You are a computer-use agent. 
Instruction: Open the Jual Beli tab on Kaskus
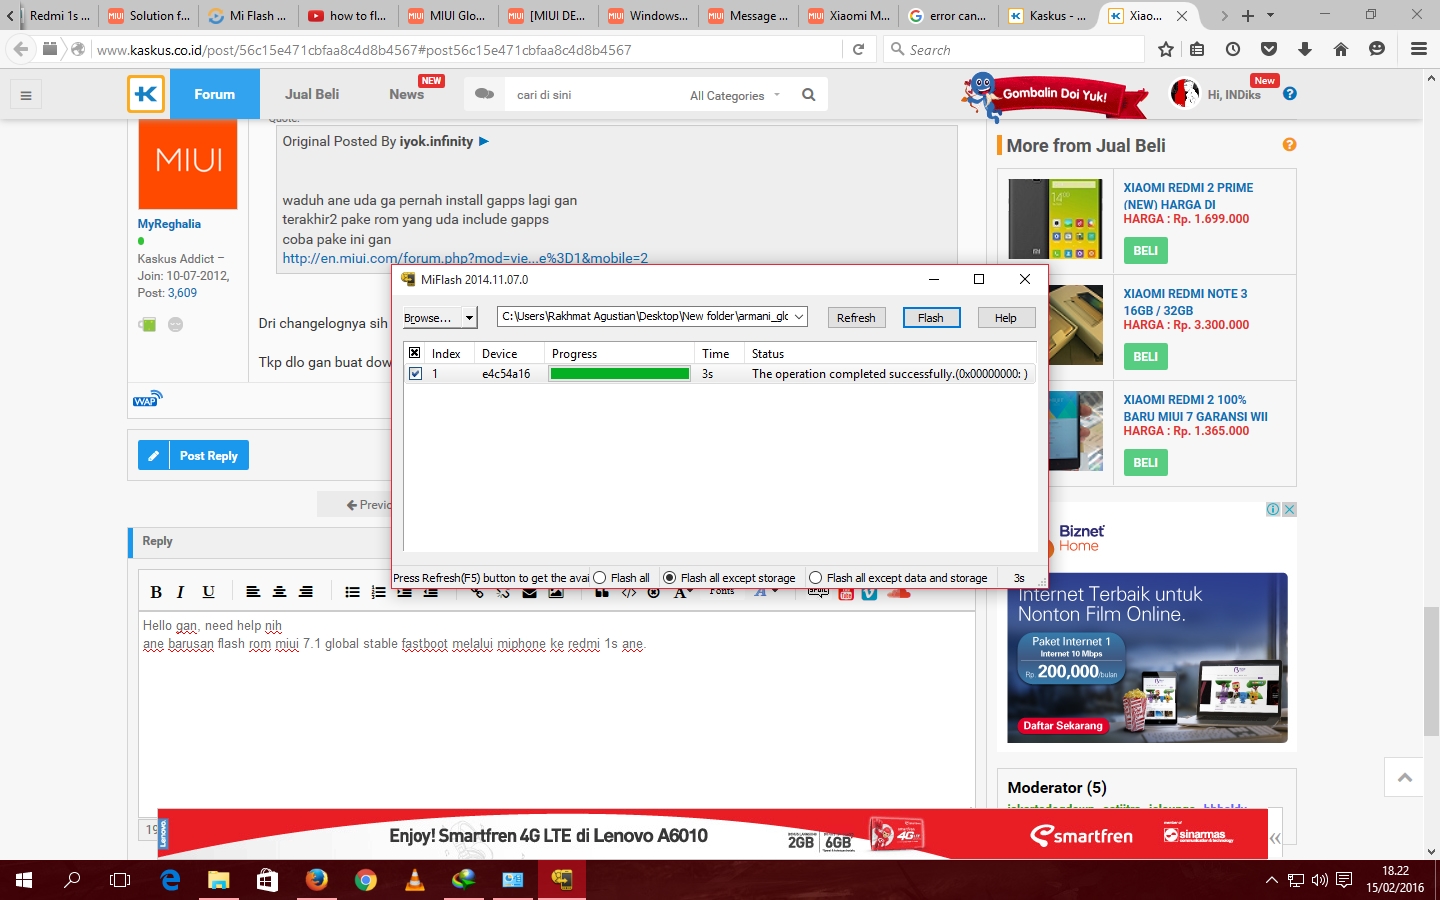[312, 94]
